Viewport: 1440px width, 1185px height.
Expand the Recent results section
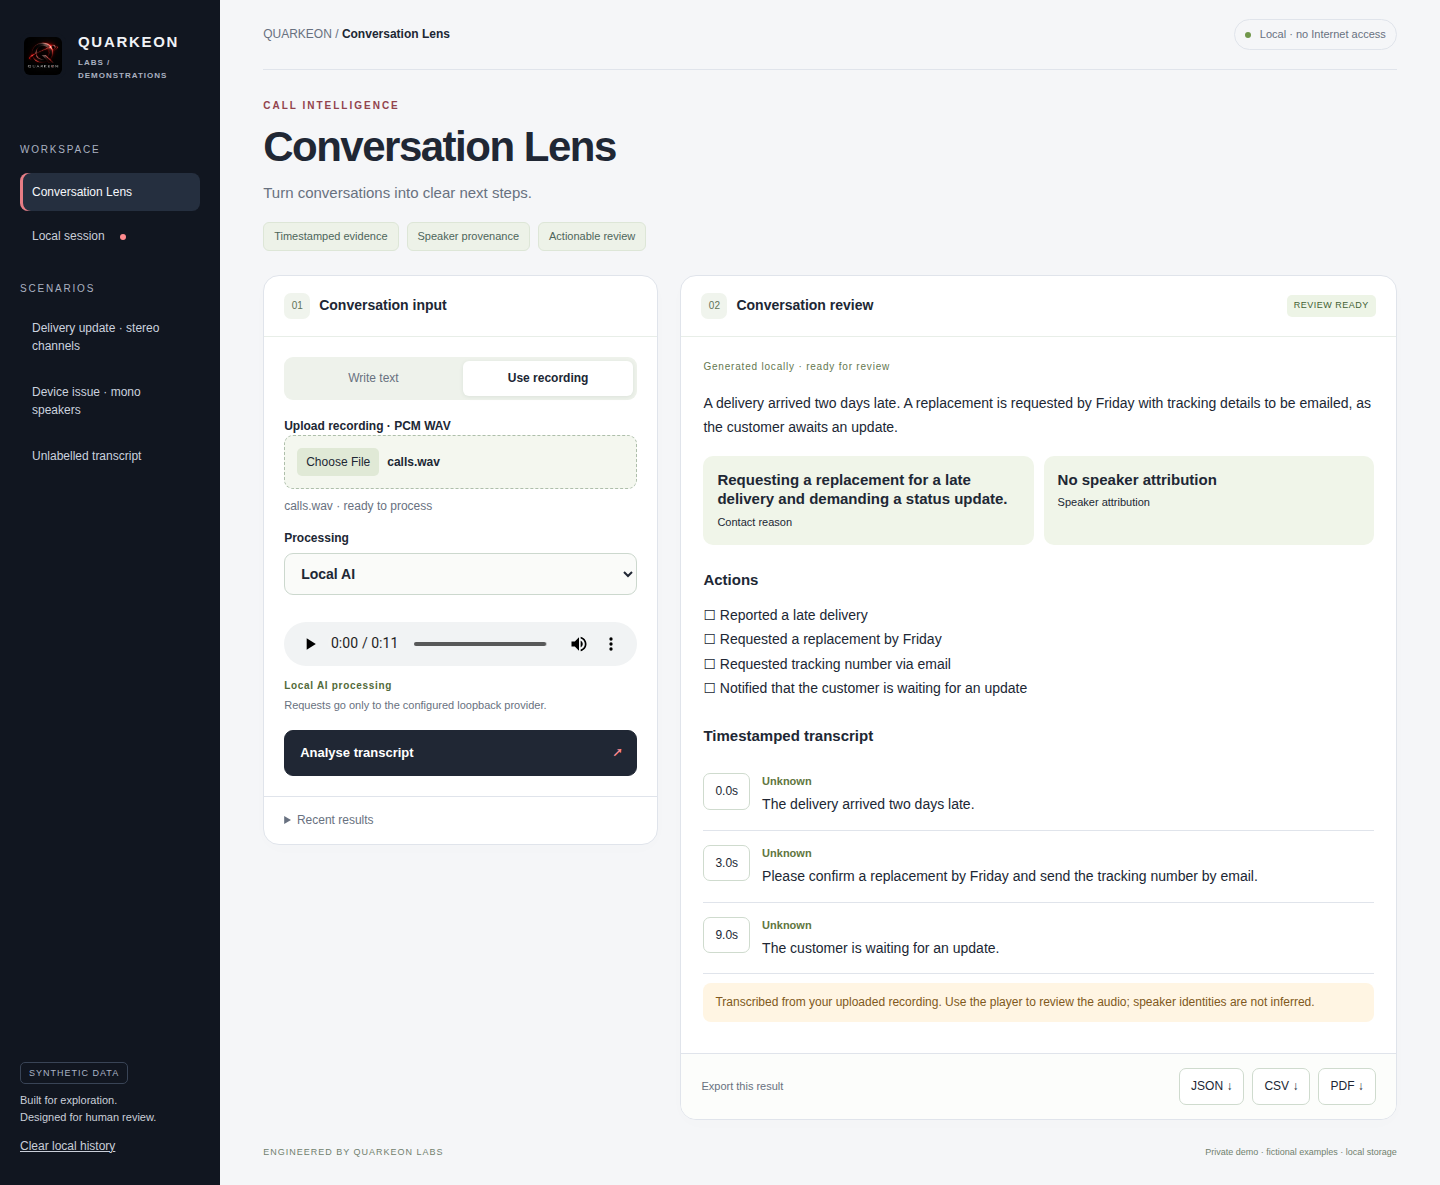coord(329,820)
